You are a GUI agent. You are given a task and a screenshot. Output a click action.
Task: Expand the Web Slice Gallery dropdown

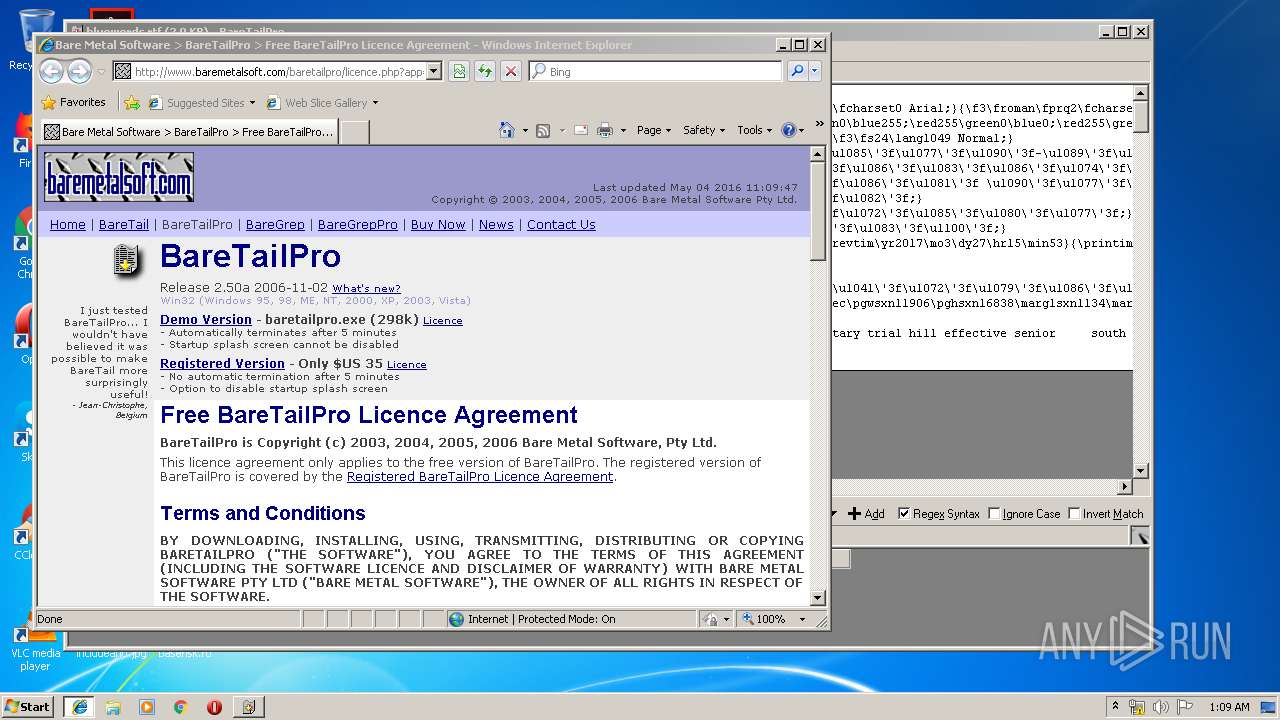tap(375, 102)
